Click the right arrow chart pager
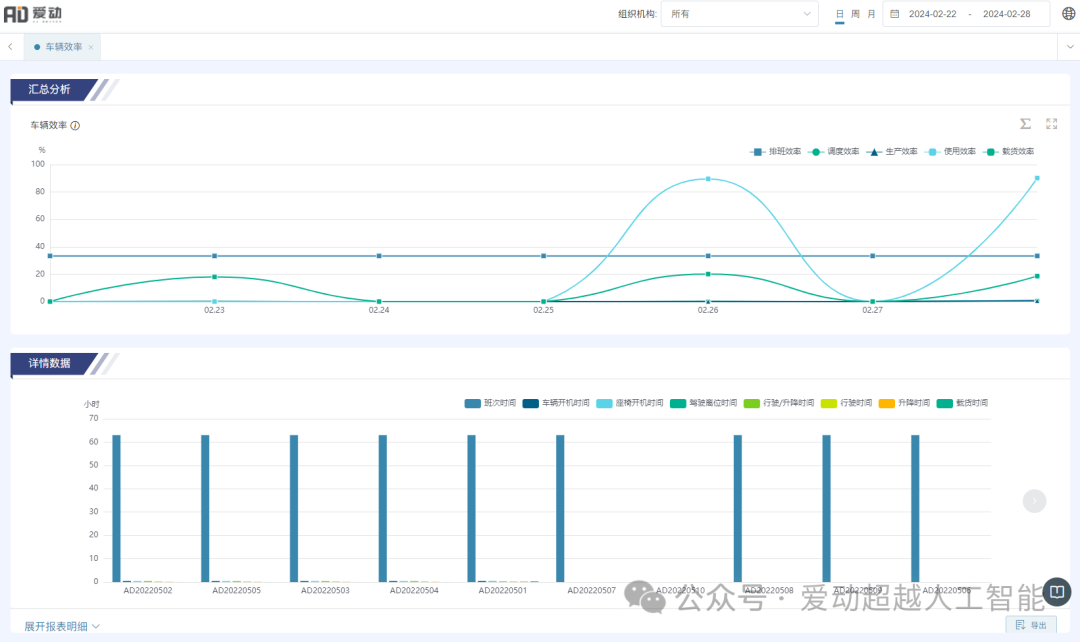The width and height of the screenshot is (1080, 642). click(x=1034, y=501)
